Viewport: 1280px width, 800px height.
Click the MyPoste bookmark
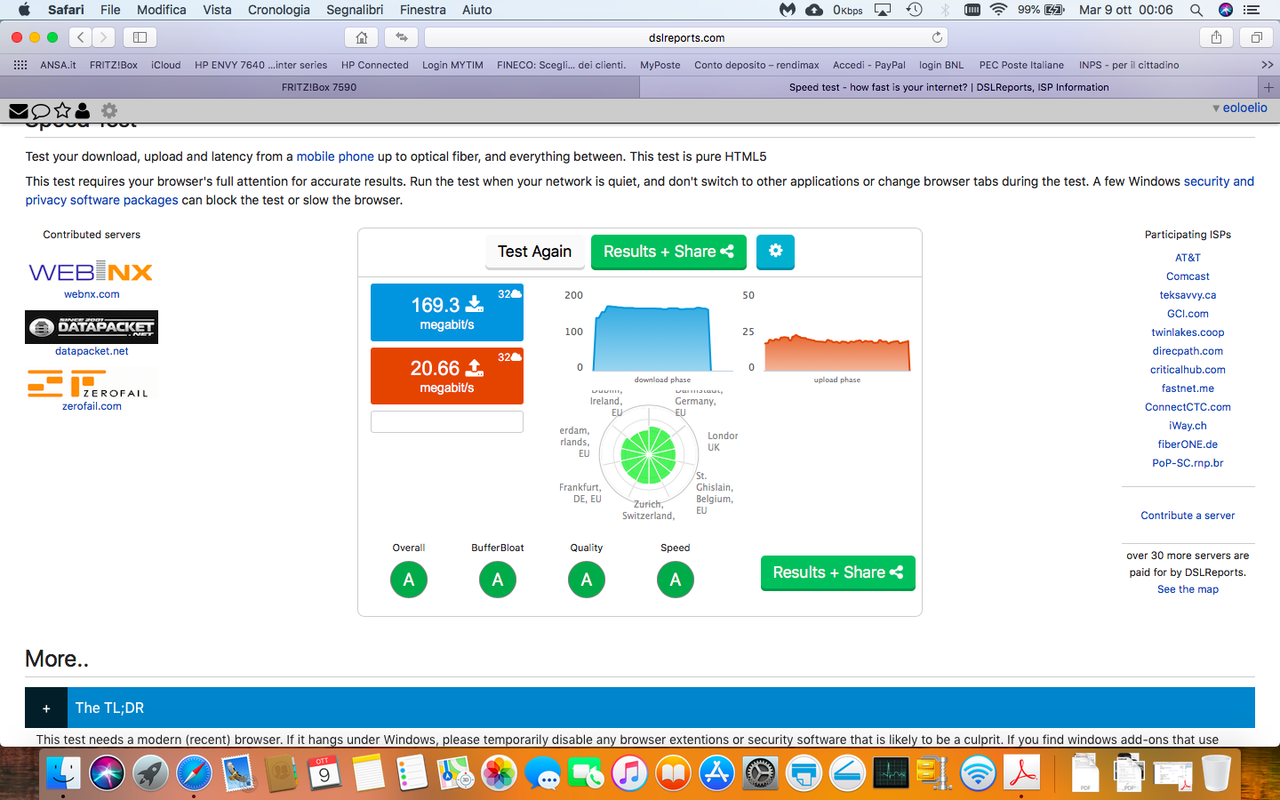coord(660,65)
